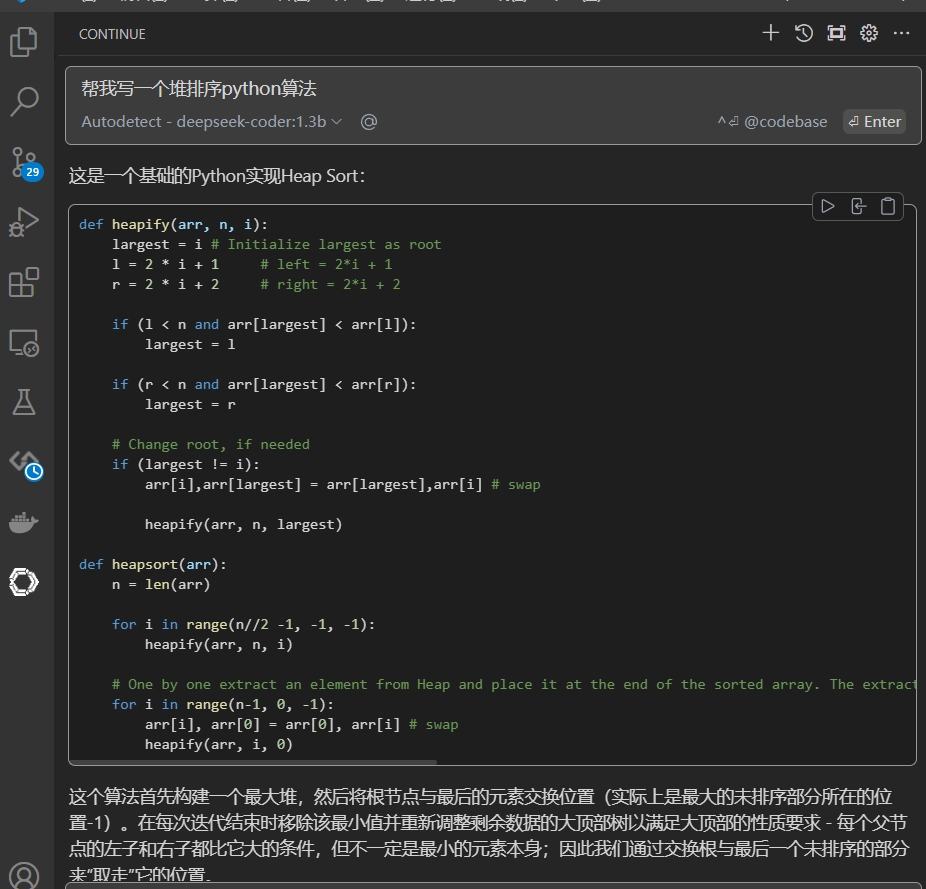Open the Docker view
This screenshot has height=889, width=926.
pos(24,522)
